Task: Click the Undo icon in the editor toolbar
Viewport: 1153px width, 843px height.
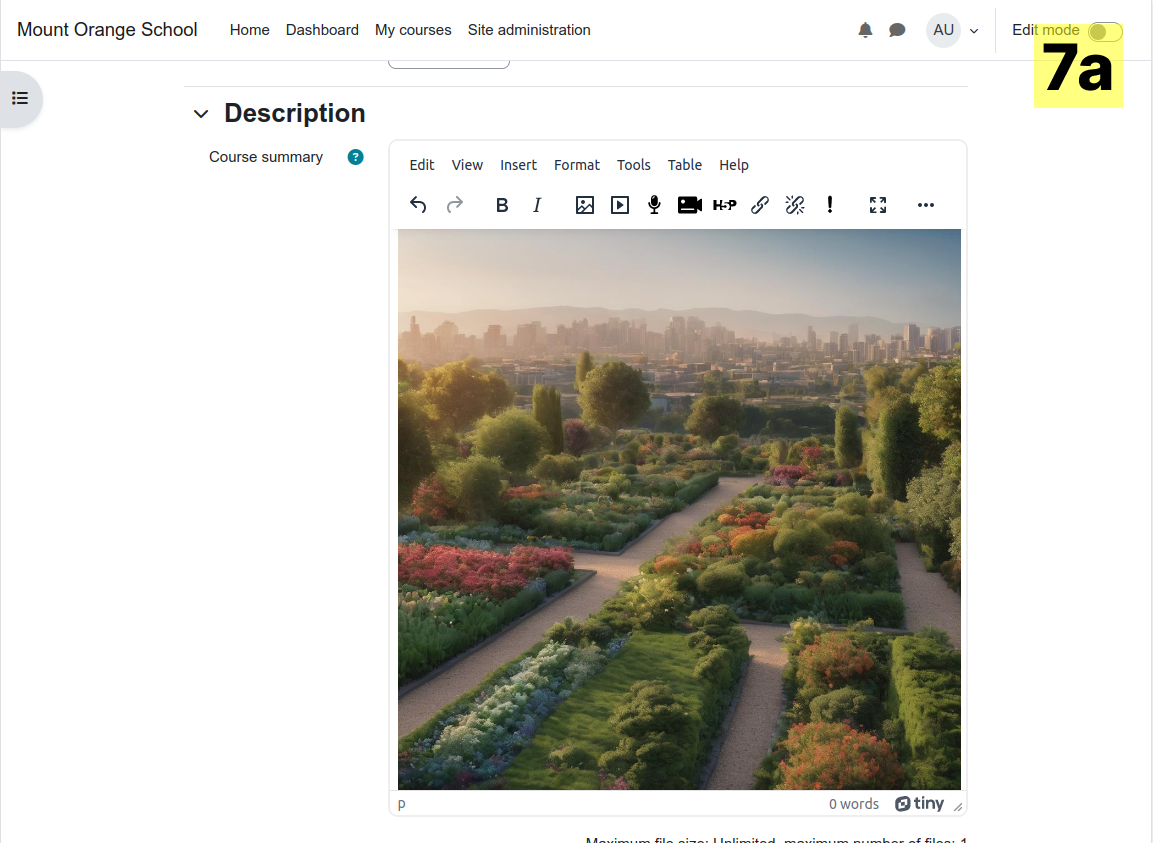Action: point(418,204)
